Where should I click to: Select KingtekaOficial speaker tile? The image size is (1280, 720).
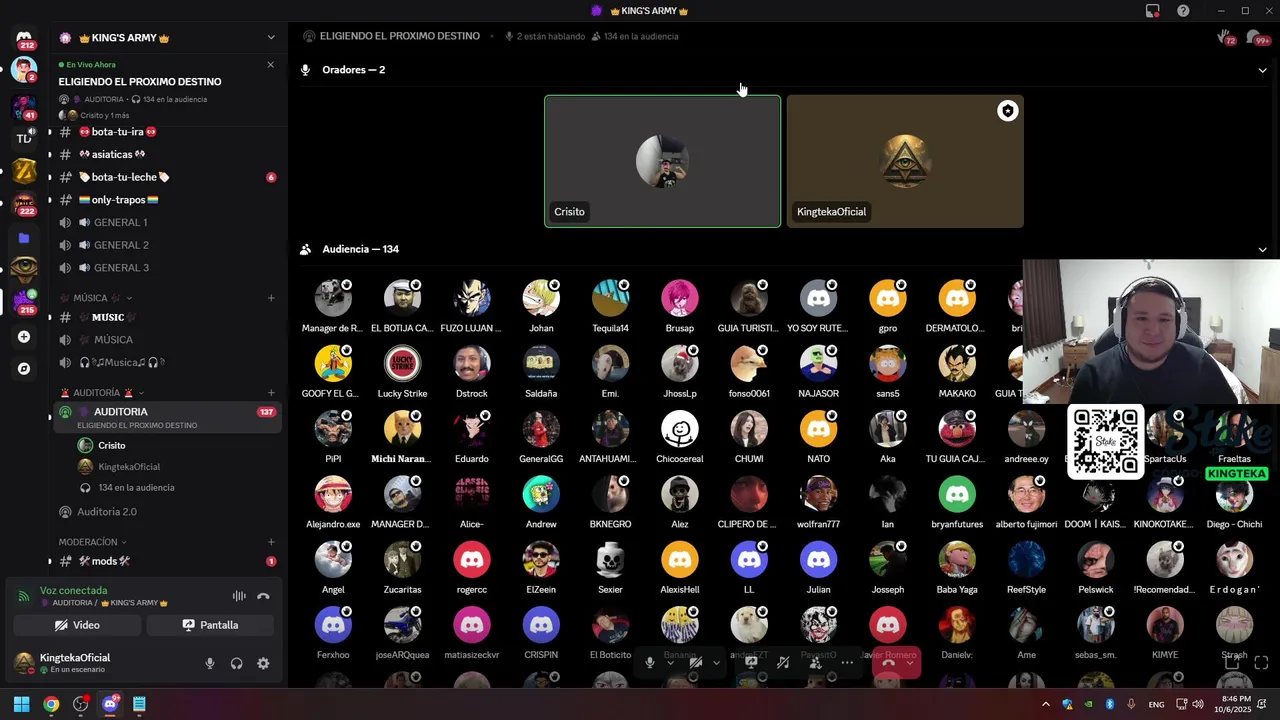pyautogui.click(x=905, y=161)
